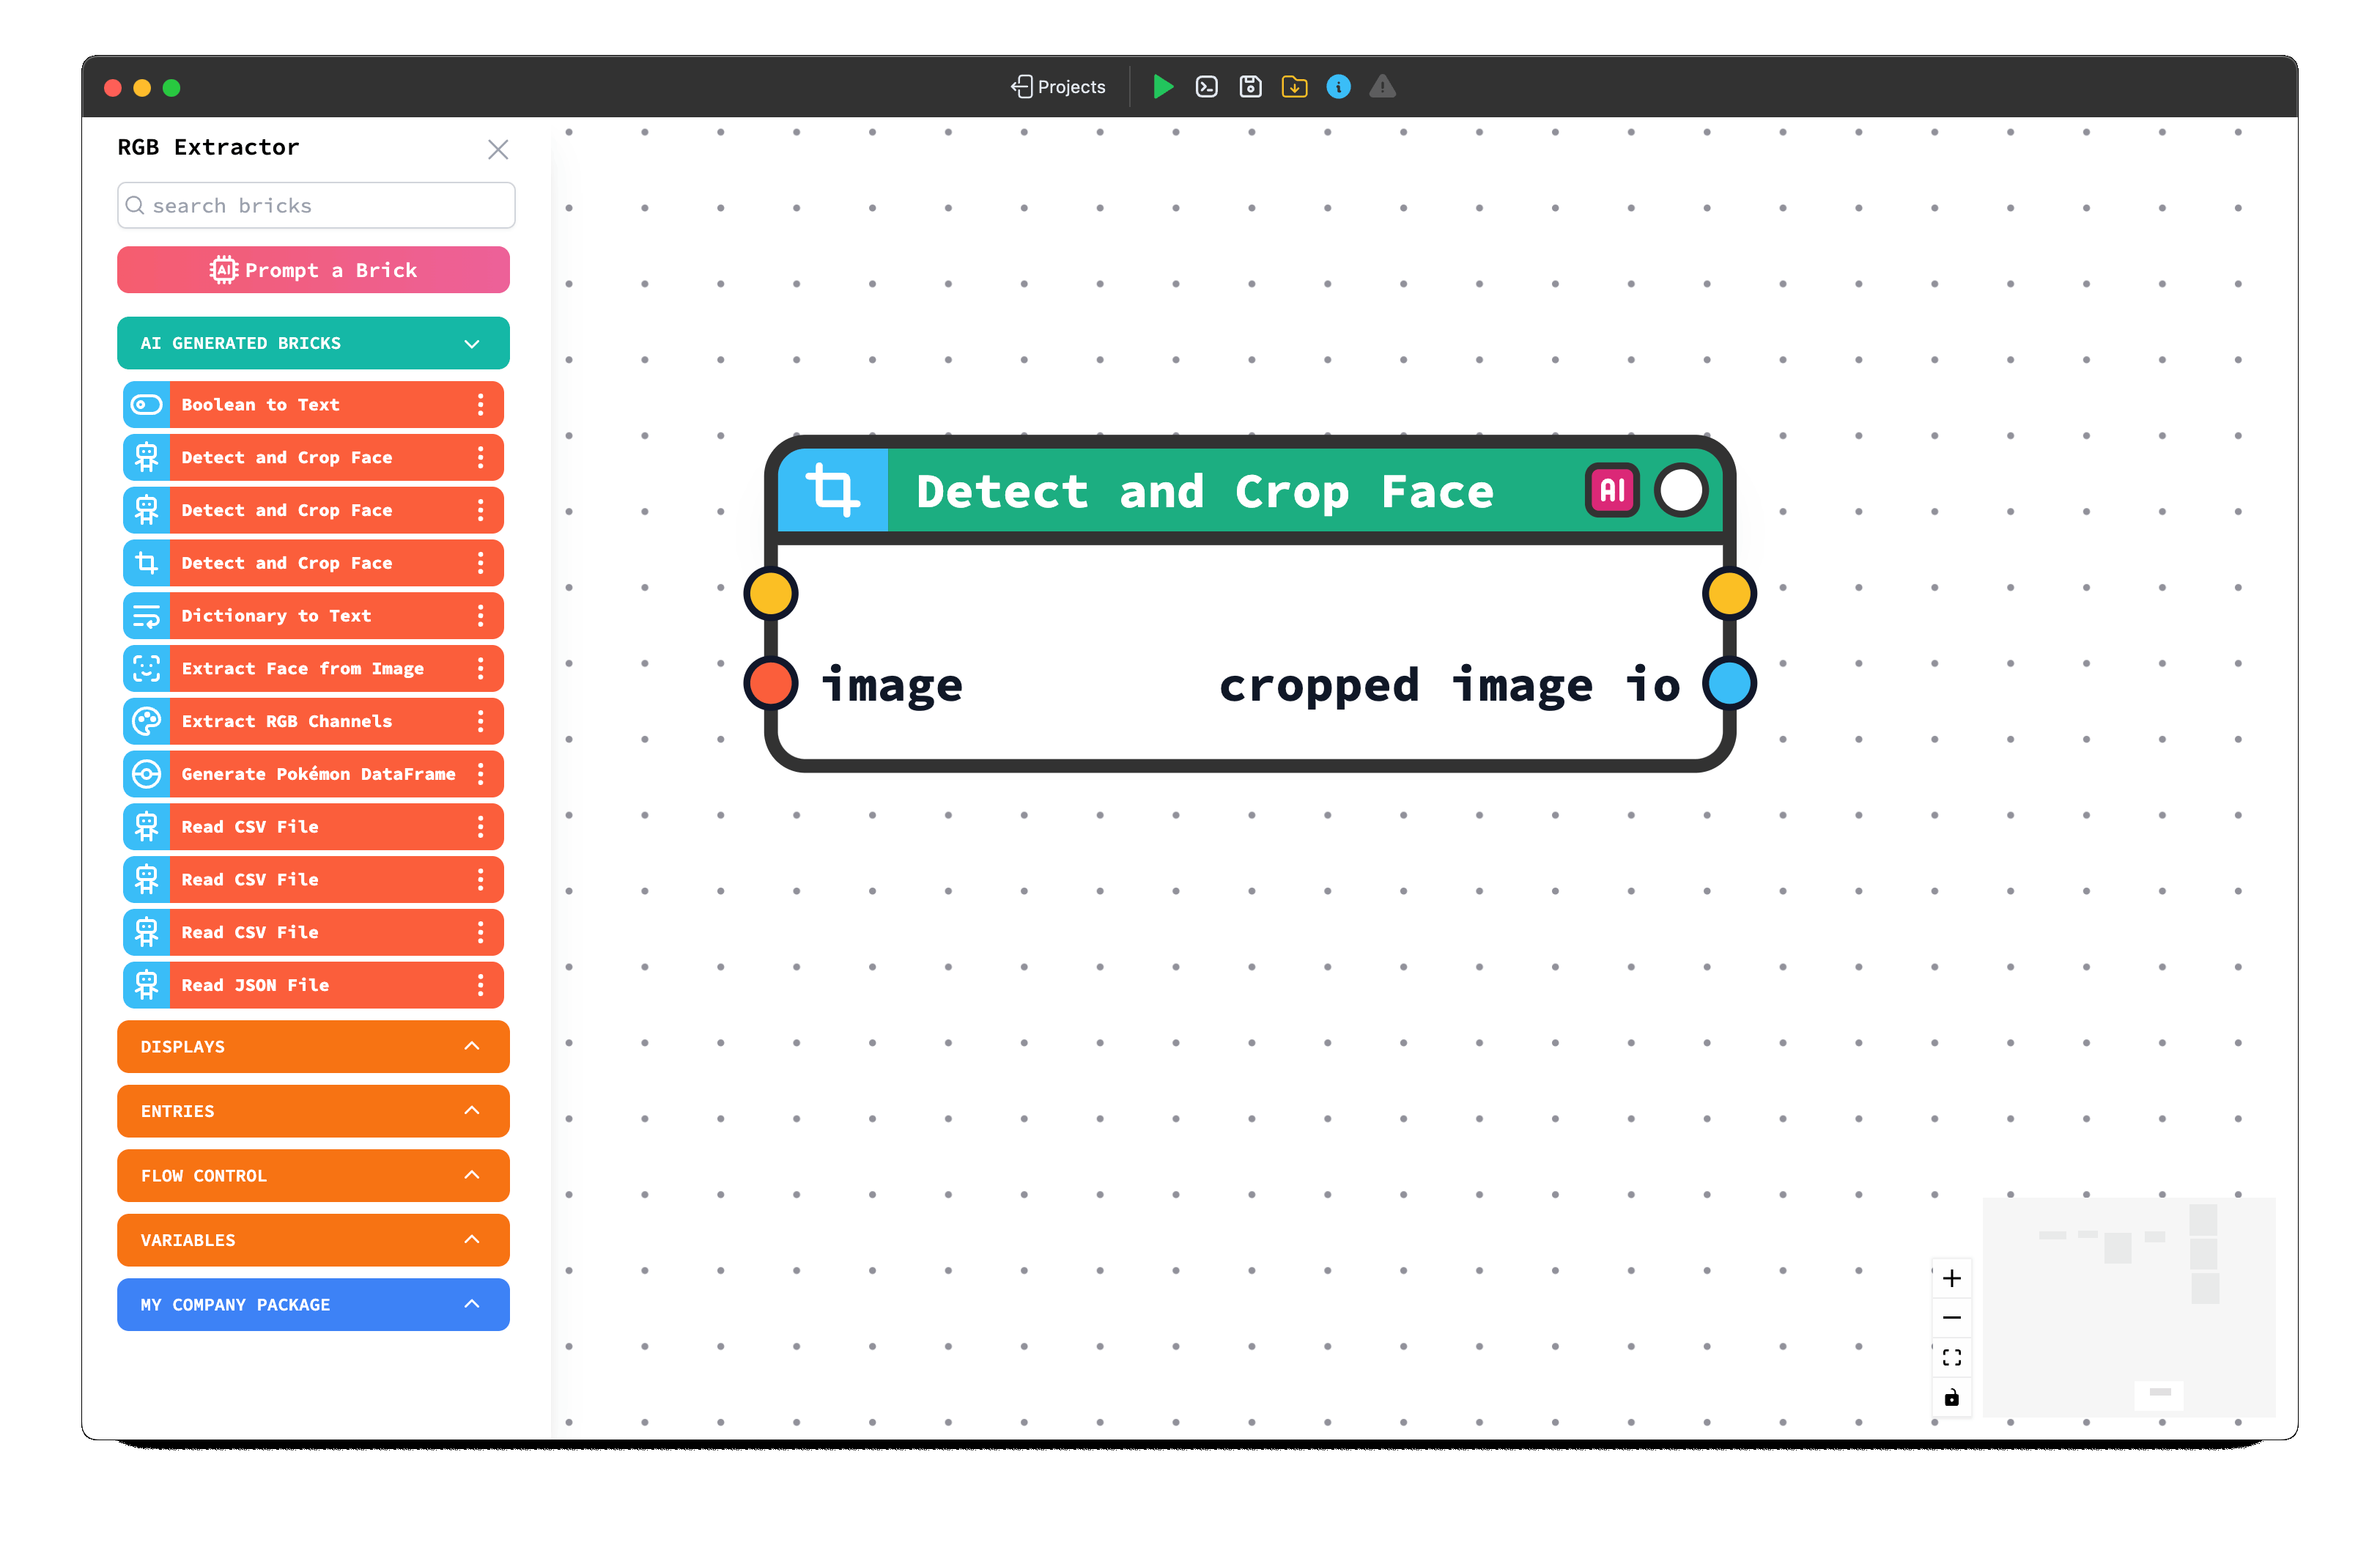Open the terminal console icon
Screen dimensions: 2380x1548
(x=1207, y=87)
